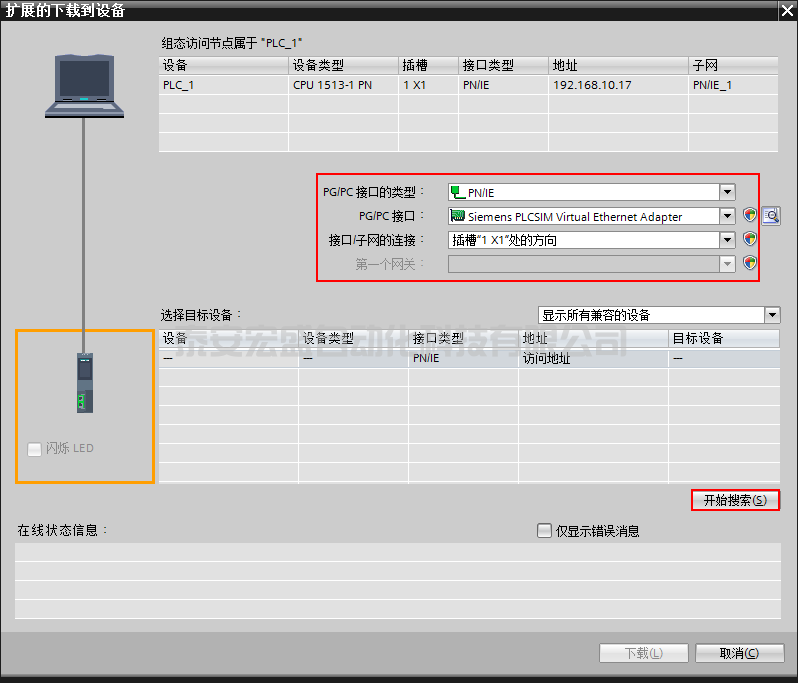Viewport: 798px width, 683px height.
Task: Click the laptop PG/PC icon
Action: 84,86
